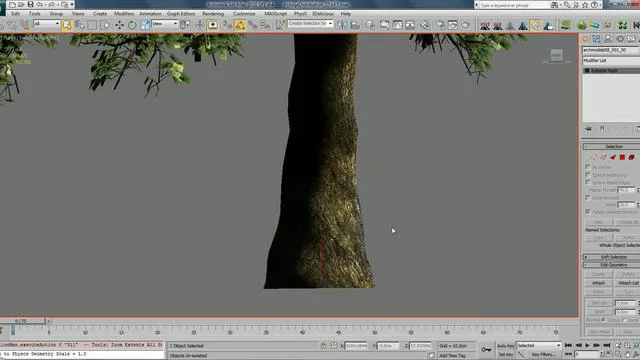Screen dimensions: 640x360
Task: Click the Save File quick-access icon
Action: tap(30, 4)
